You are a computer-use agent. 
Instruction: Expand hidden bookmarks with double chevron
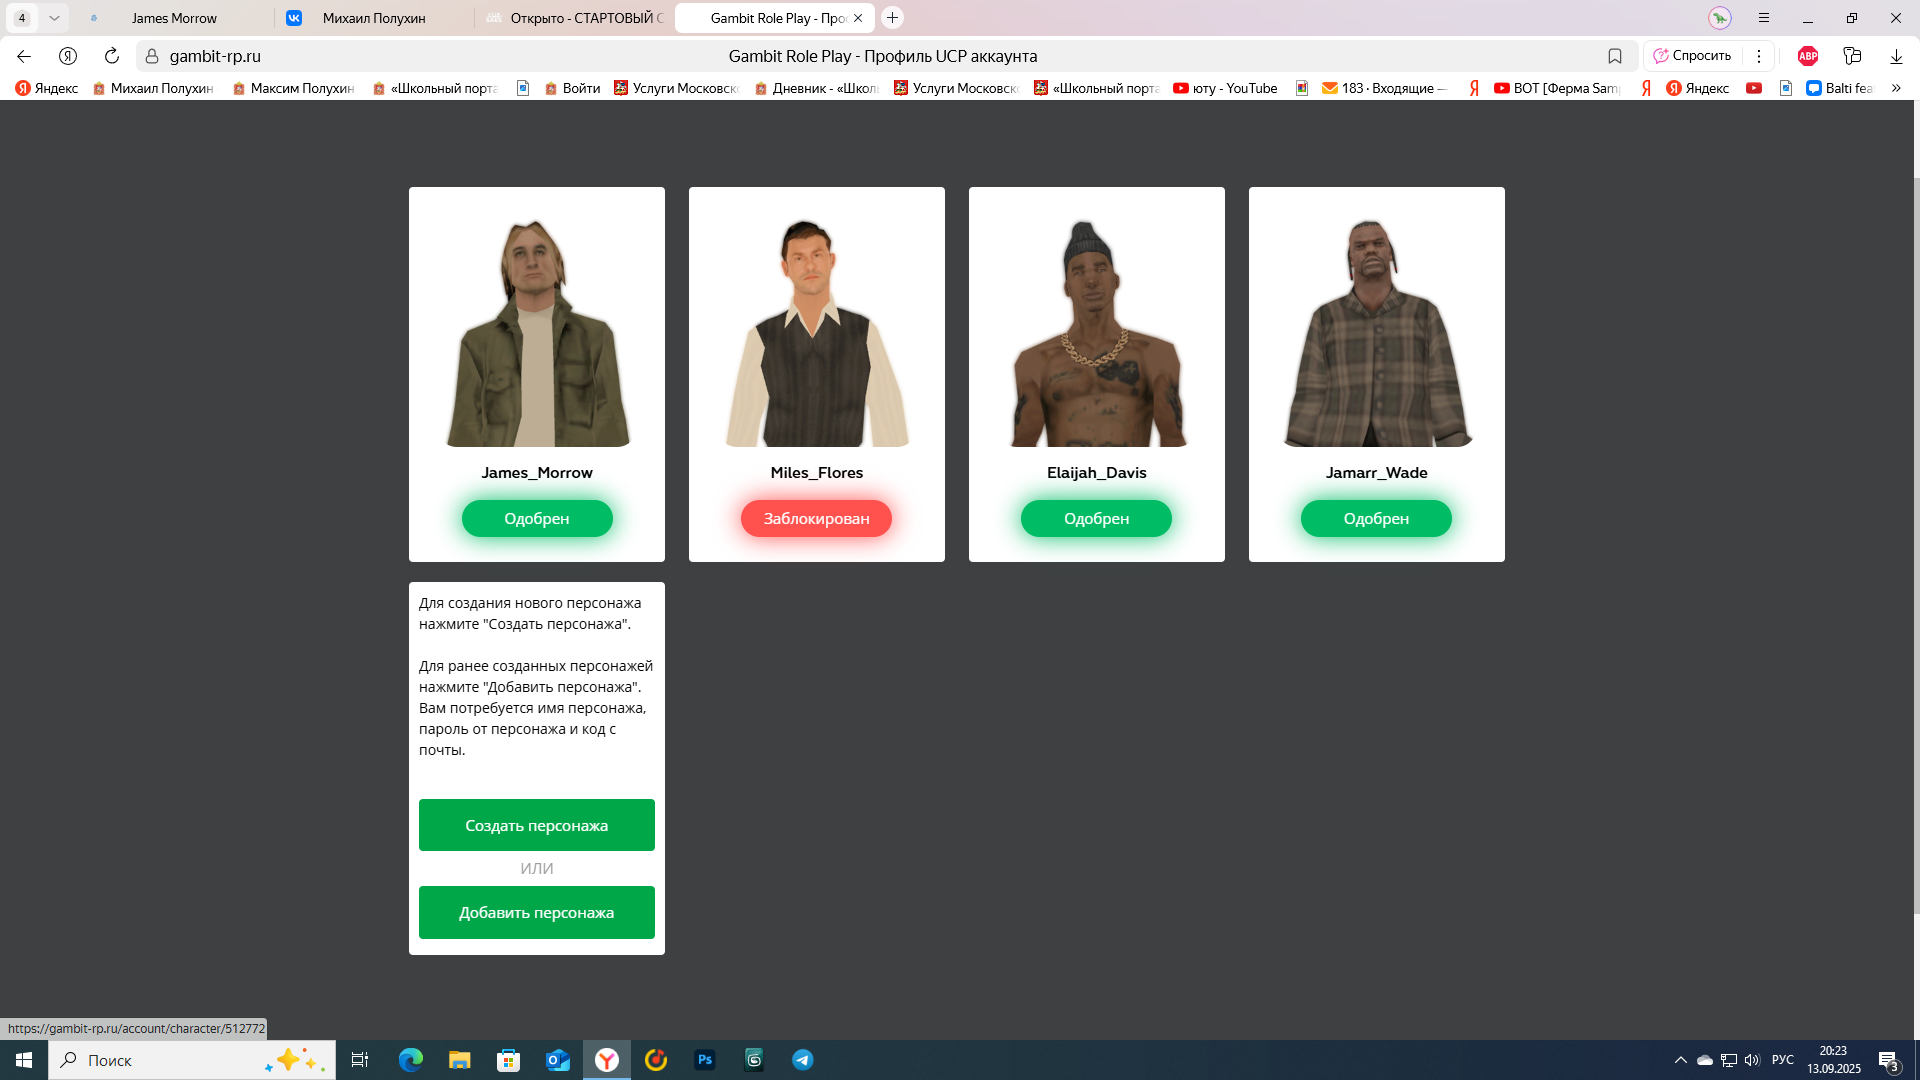click(1896, 88)
